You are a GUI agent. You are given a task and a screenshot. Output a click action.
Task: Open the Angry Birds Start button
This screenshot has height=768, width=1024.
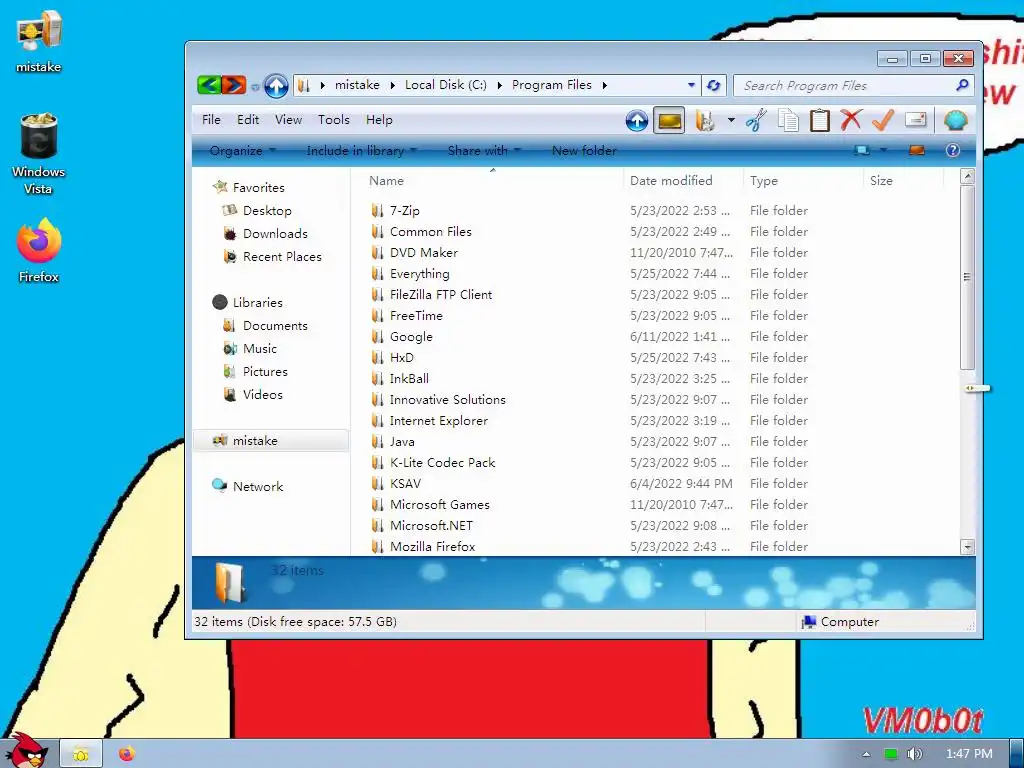pos(25,751)
